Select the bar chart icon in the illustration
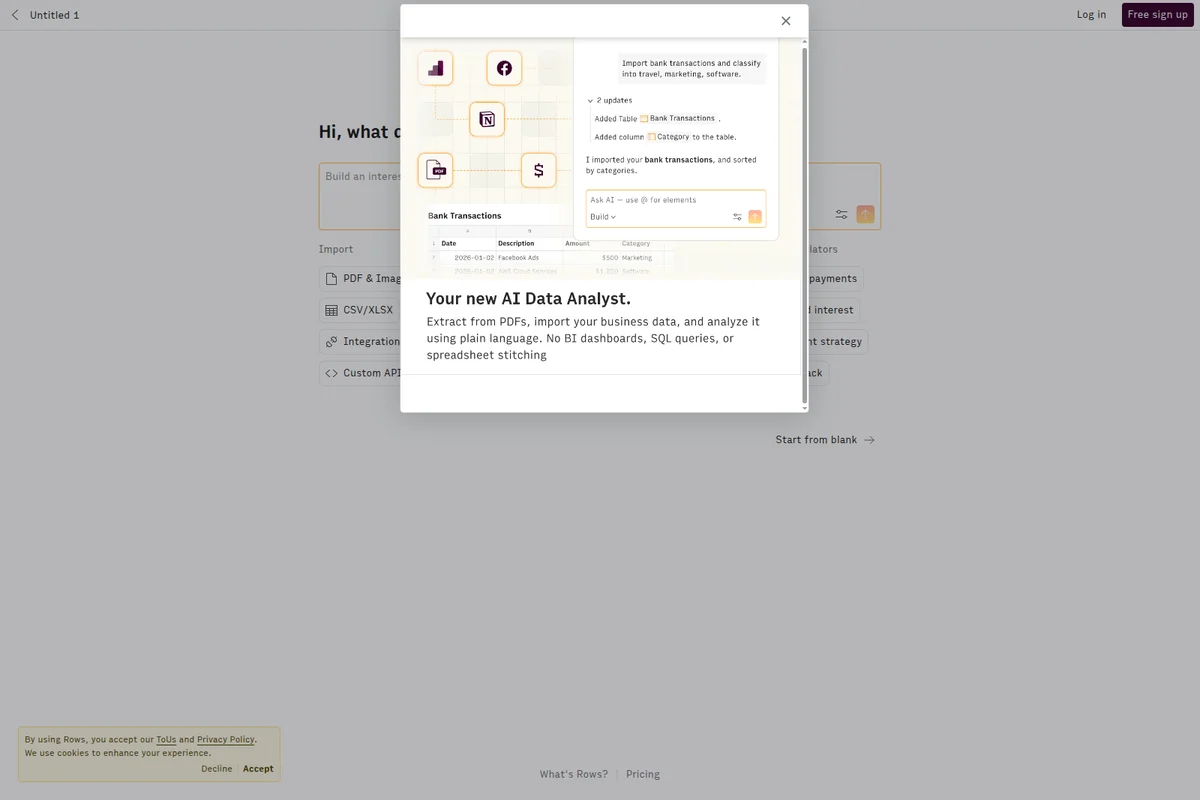 (x=435, y=68)
